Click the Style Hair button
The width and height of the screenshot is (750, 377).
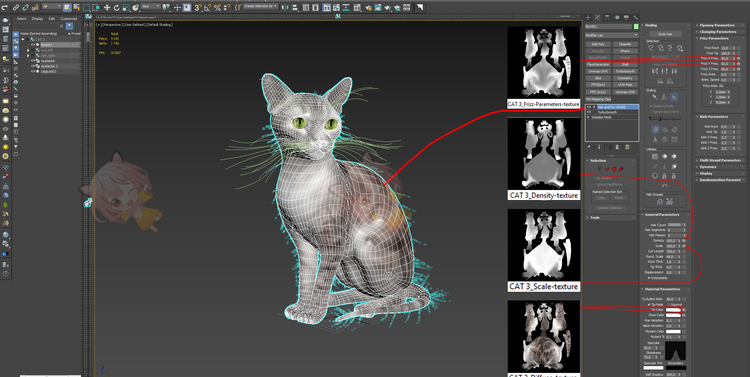(x=665, y=34)
